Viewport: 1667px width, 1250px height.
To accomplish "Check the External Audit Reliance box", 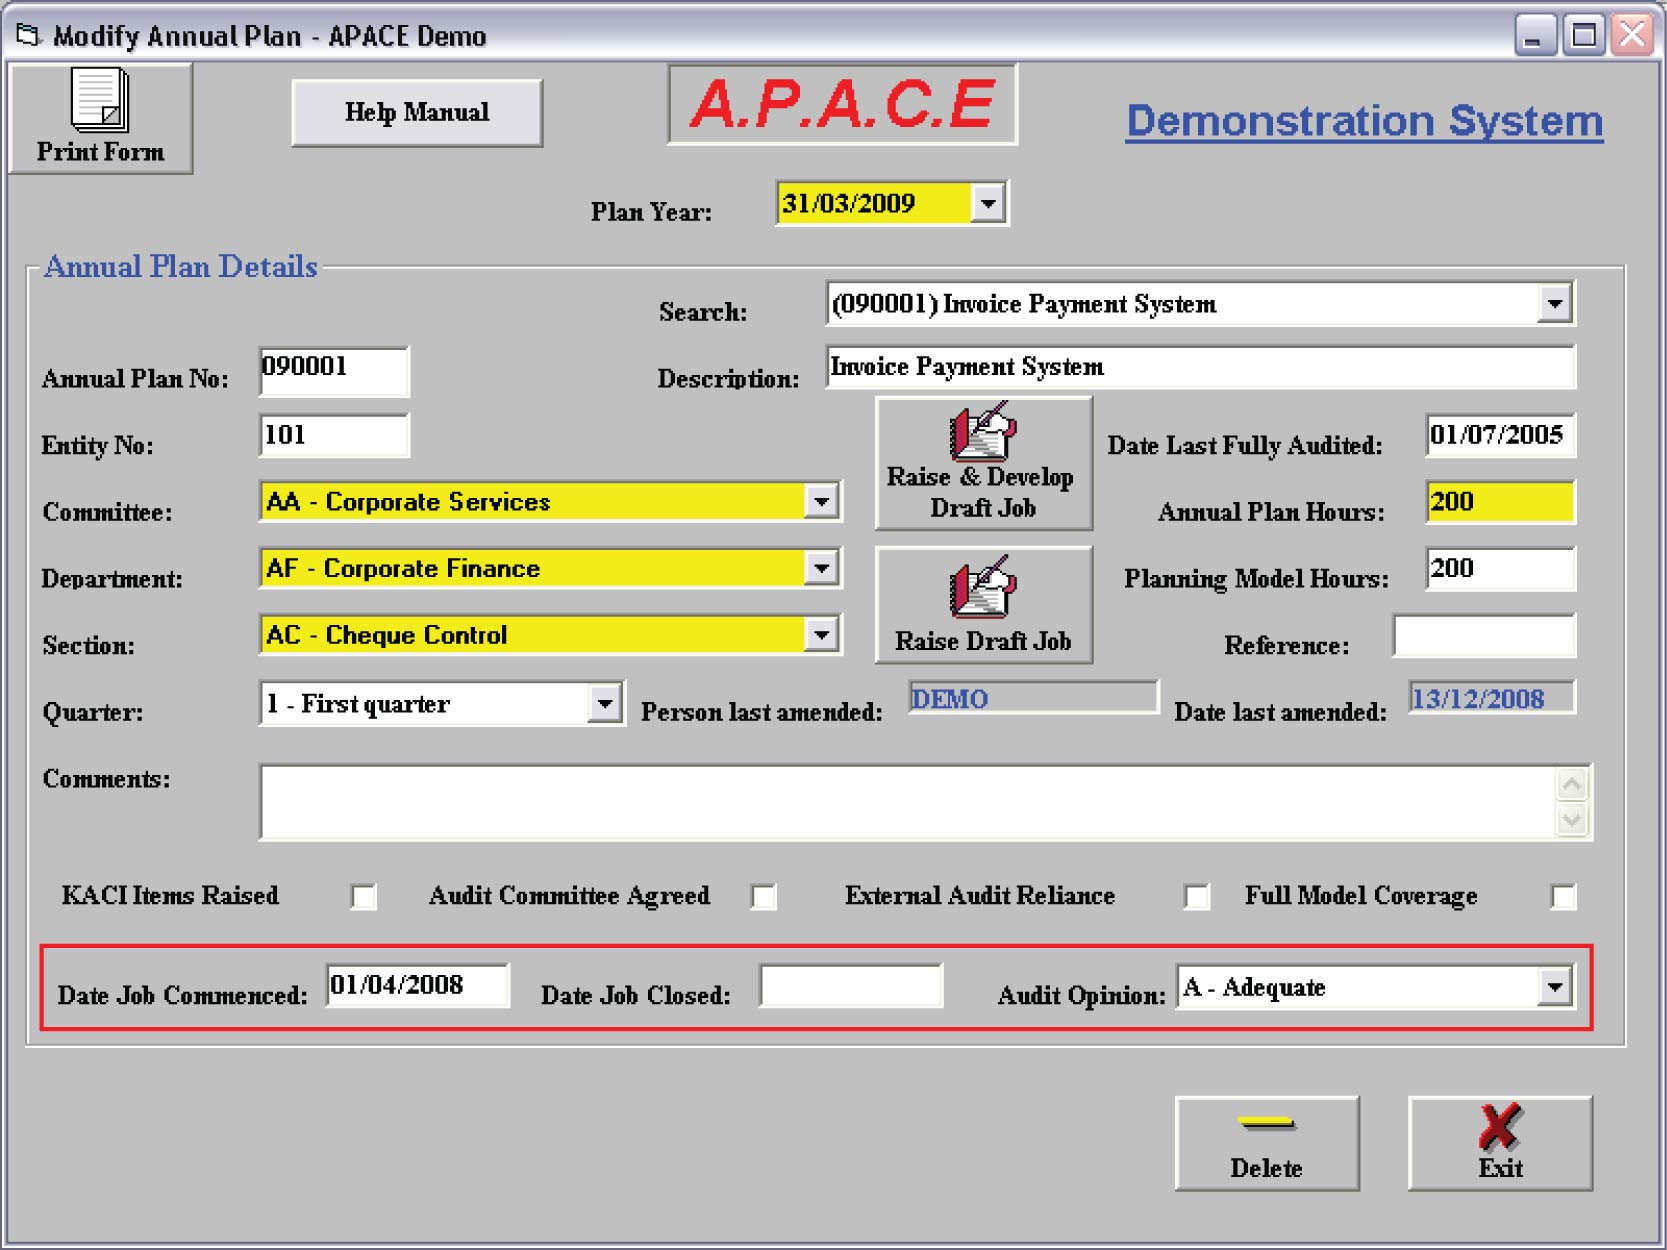I will coord(1196,897).
